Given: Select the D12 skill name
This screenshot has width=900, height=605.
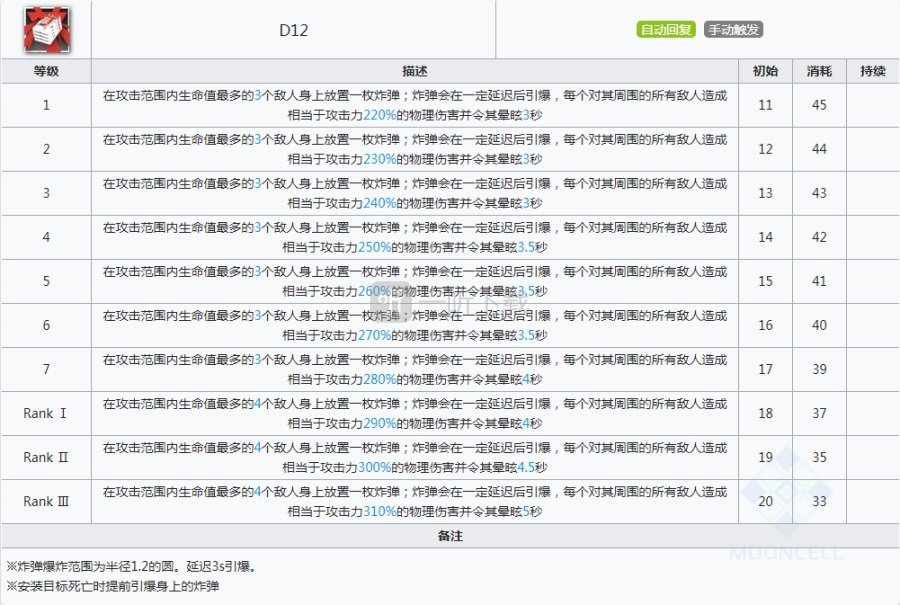Looking at the screenshot, I should (x=293, y=30).
